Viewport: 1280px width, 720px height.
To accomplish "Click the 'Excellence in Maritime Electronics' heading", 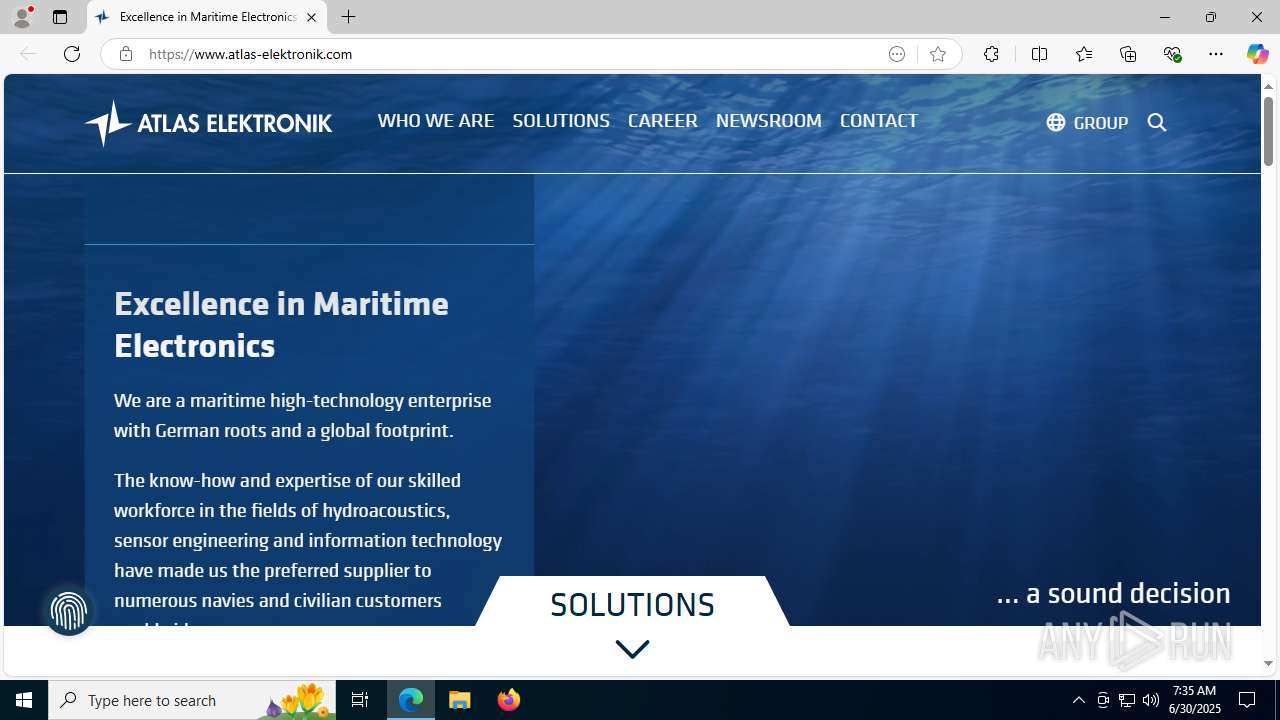I will coord(281,324).
